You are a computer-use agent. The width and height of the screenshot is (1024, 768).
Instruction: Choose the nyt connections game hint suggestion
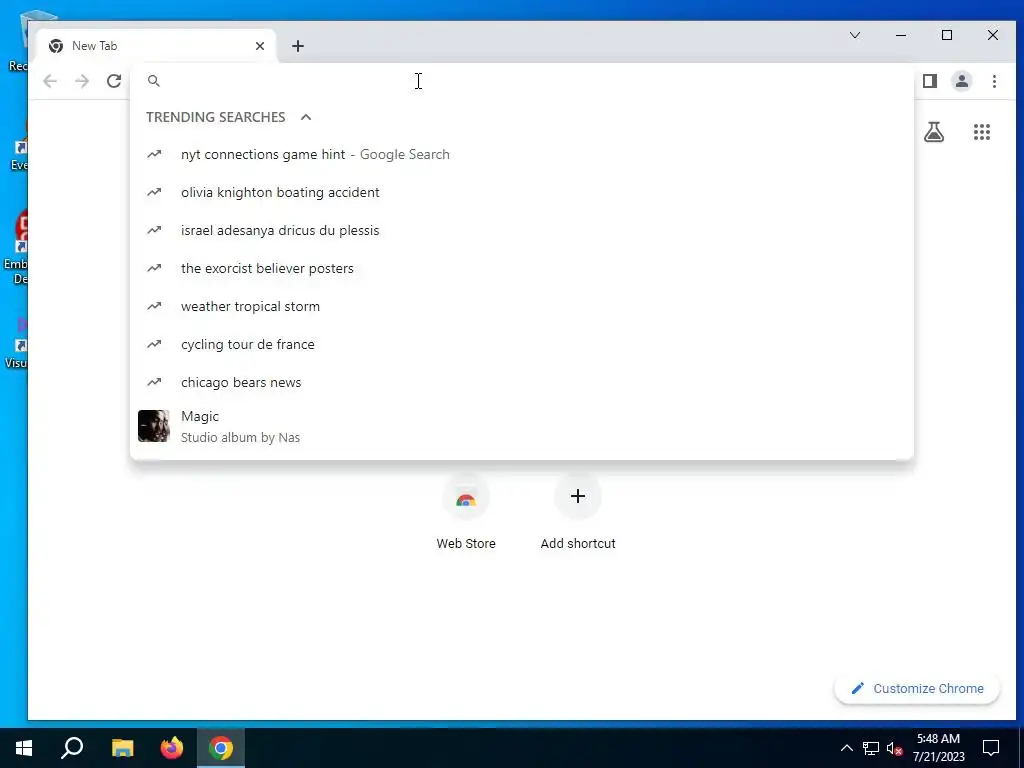pyautogui.click(x=522, y=155)
